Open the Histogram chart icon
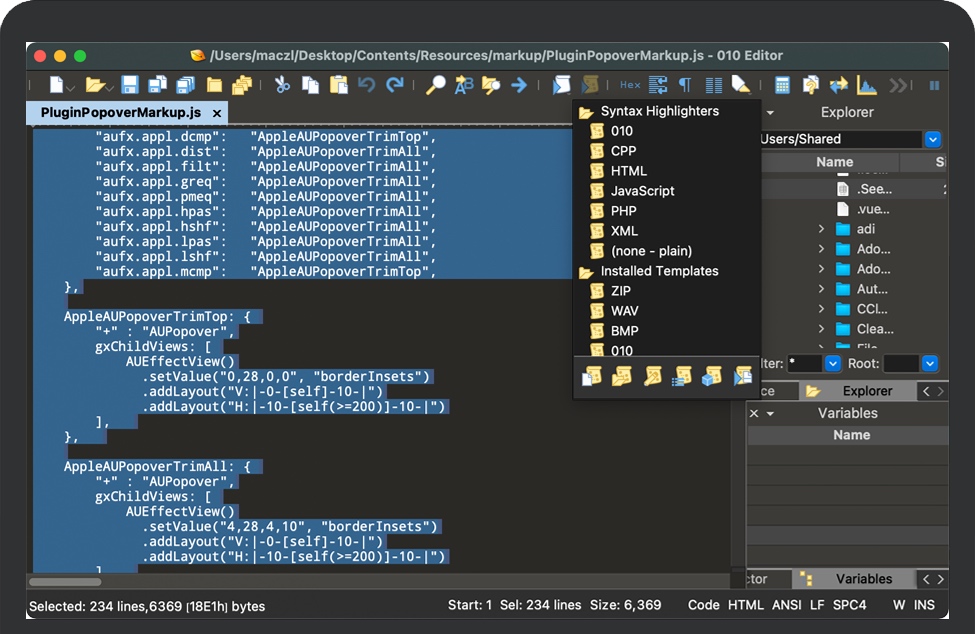The height and width of the screenshot is (634, 975). click(866, 85)
